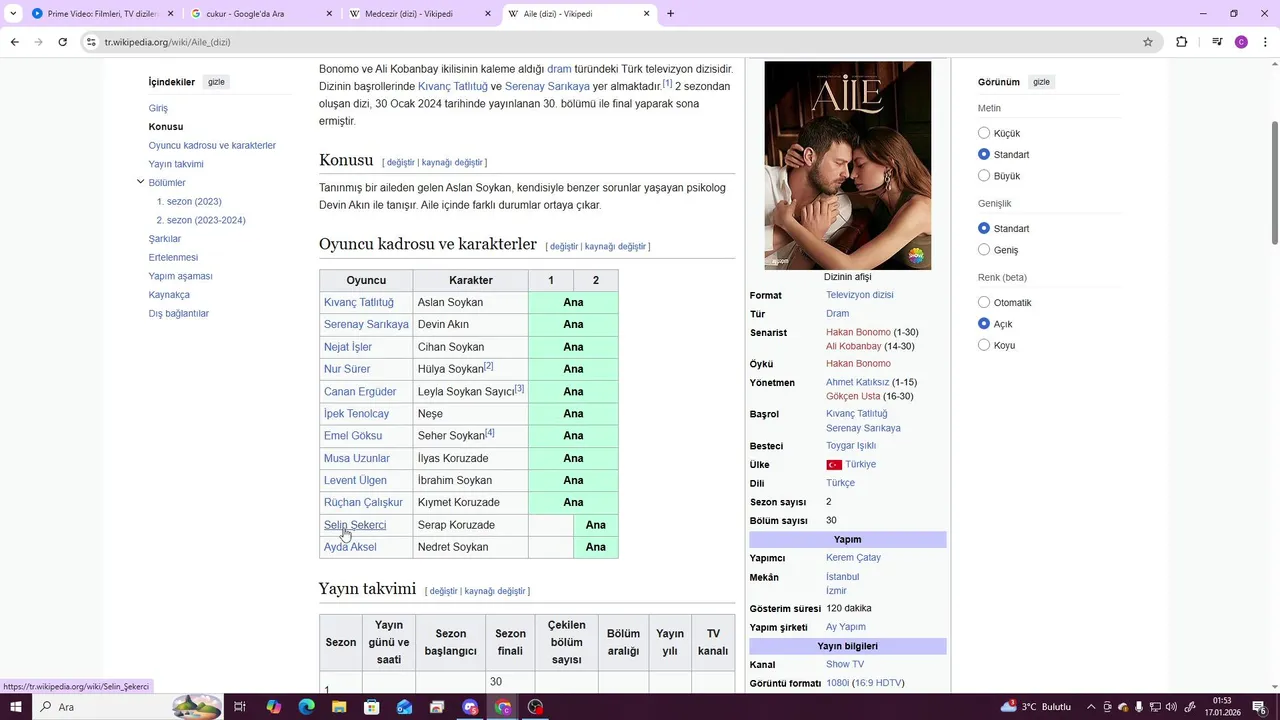Launch Microsoft Edge from the taskbar

pyautogui.click(x=306, y=707)
